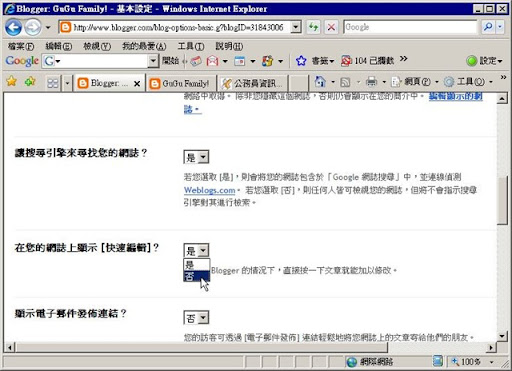Click the blogger.com address bar URL
The width and height of the screenshot is (512, 371).
pyautogui.click(x=178, y=27)
